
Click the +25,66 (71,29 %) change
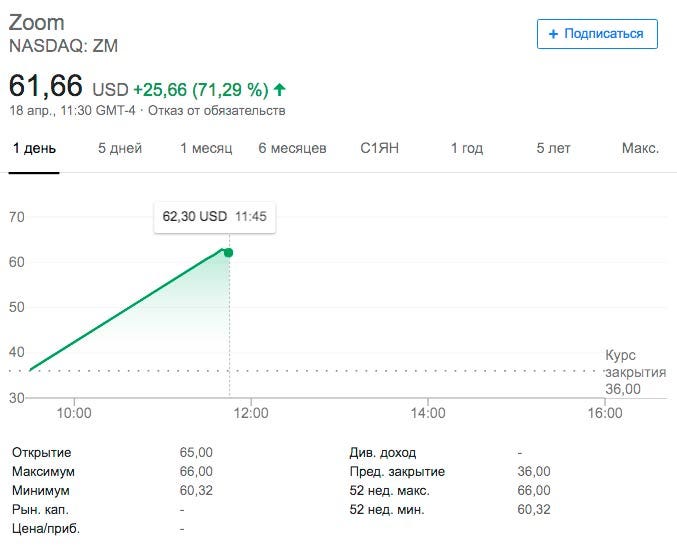pos(201,90)
